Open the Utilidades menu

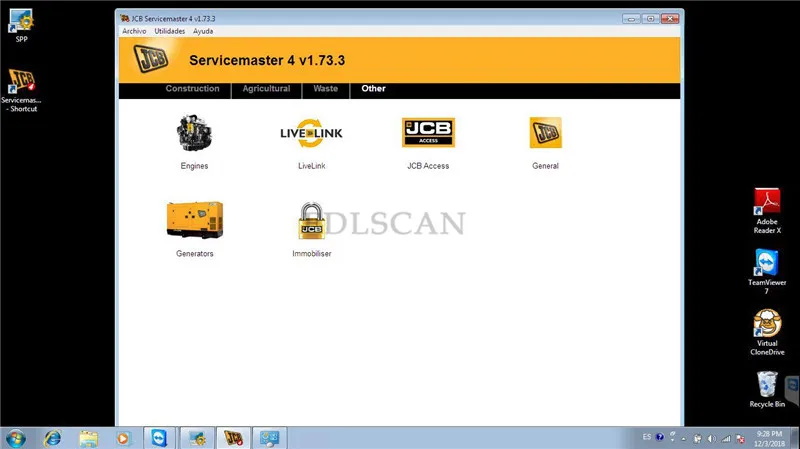(x=170, y=31)
